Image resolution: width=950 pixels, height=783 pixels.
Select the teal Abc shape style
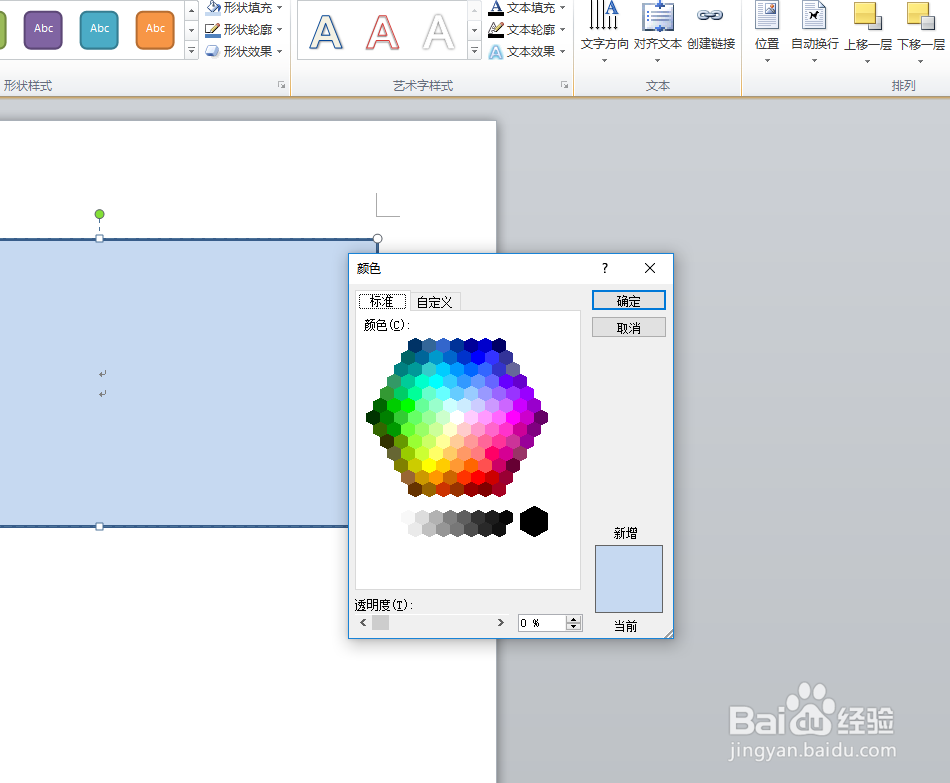99,29
